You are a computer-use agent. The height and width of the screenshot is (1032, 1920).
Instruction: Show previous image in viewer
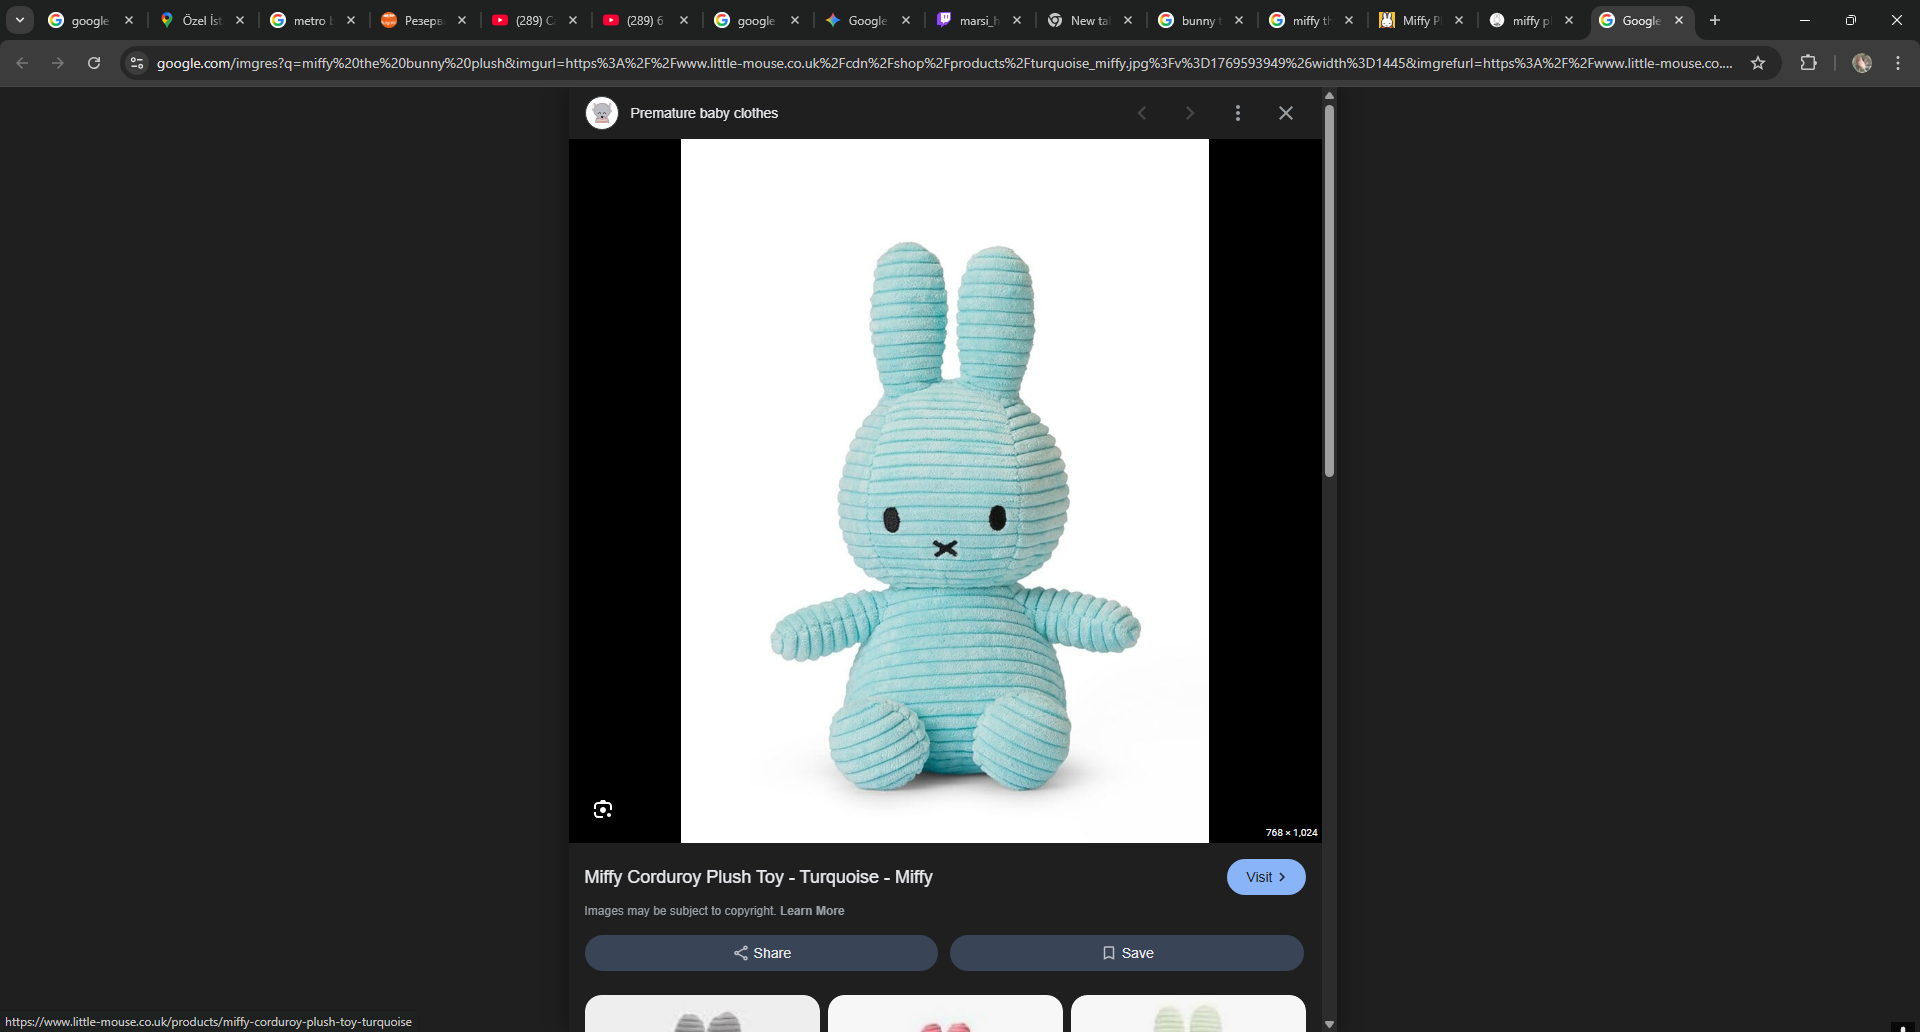click(1142, 113)
